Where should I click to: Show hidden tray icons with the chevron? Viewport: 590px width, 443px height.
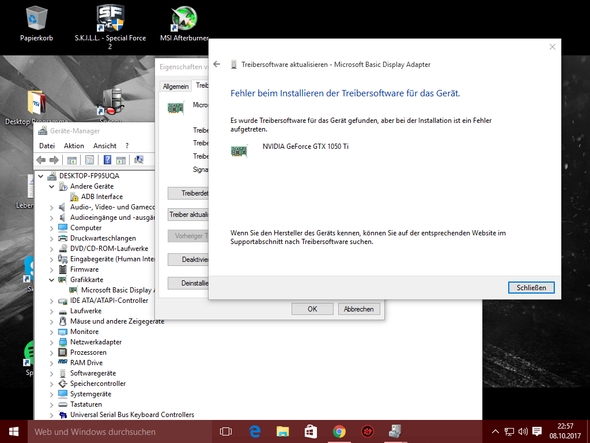496,432
